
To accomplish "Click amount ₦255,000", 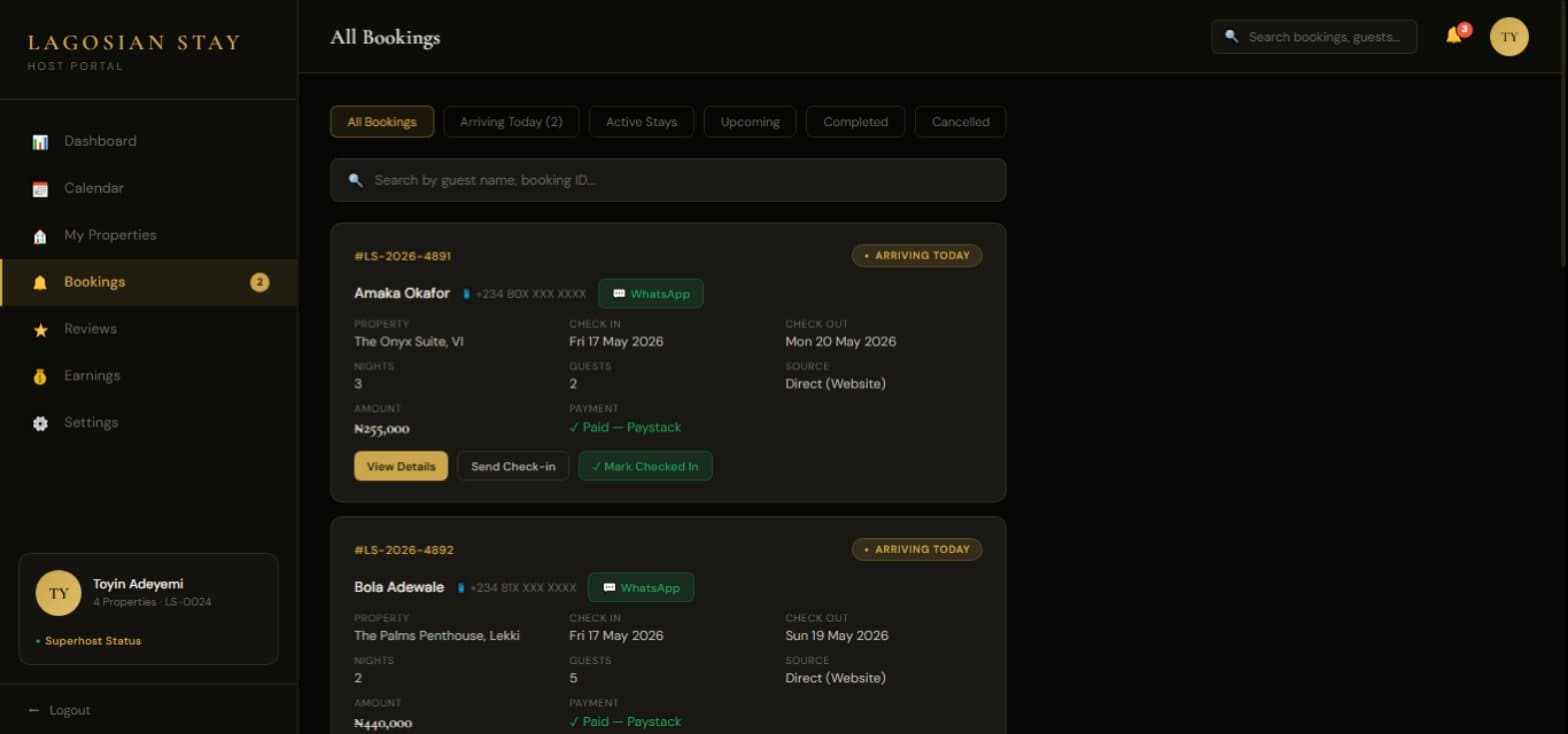I will pyautogui.click(x=382, y=429).
